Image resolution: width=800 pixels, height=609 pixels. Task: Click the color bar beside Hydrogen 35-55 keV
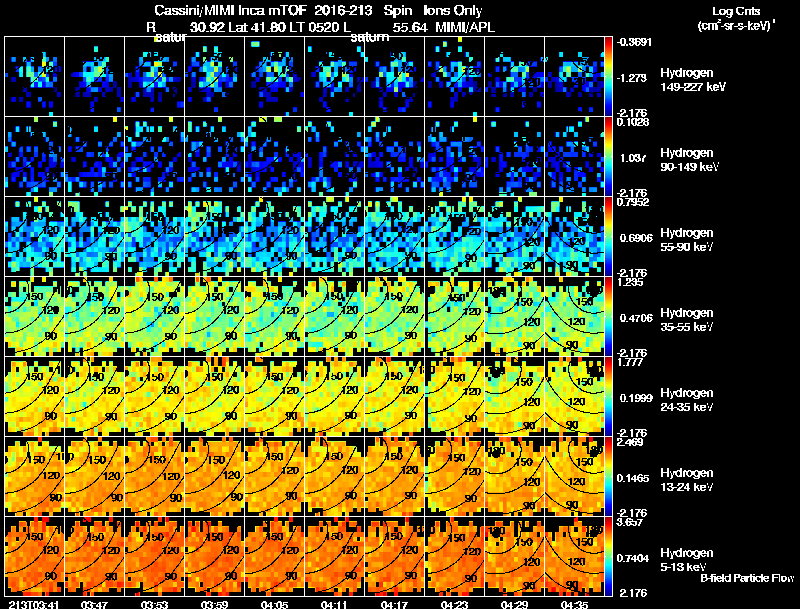(x=609, y=316)
